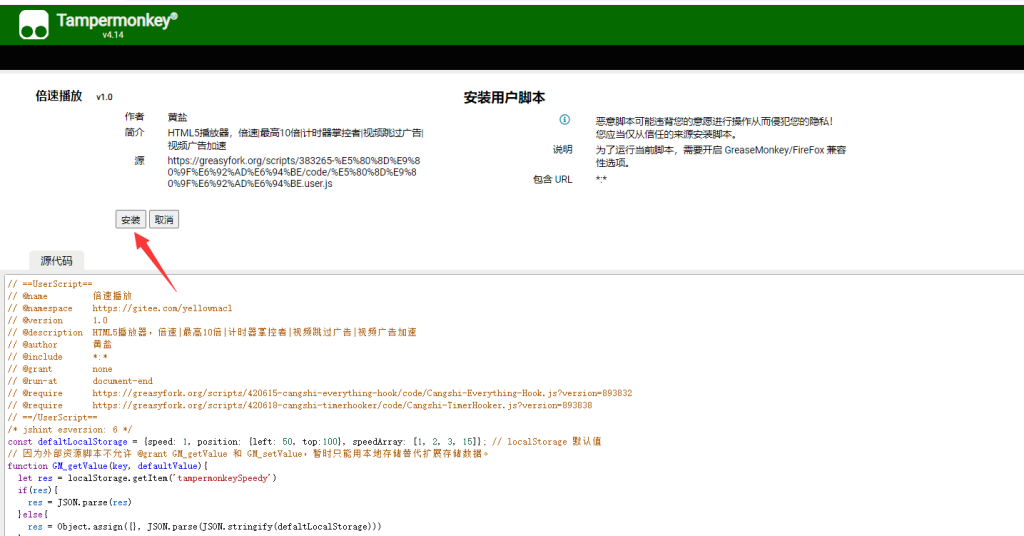1024x536 pixels.
Task: Click the if(res){ code line
Action: [38, 490]
